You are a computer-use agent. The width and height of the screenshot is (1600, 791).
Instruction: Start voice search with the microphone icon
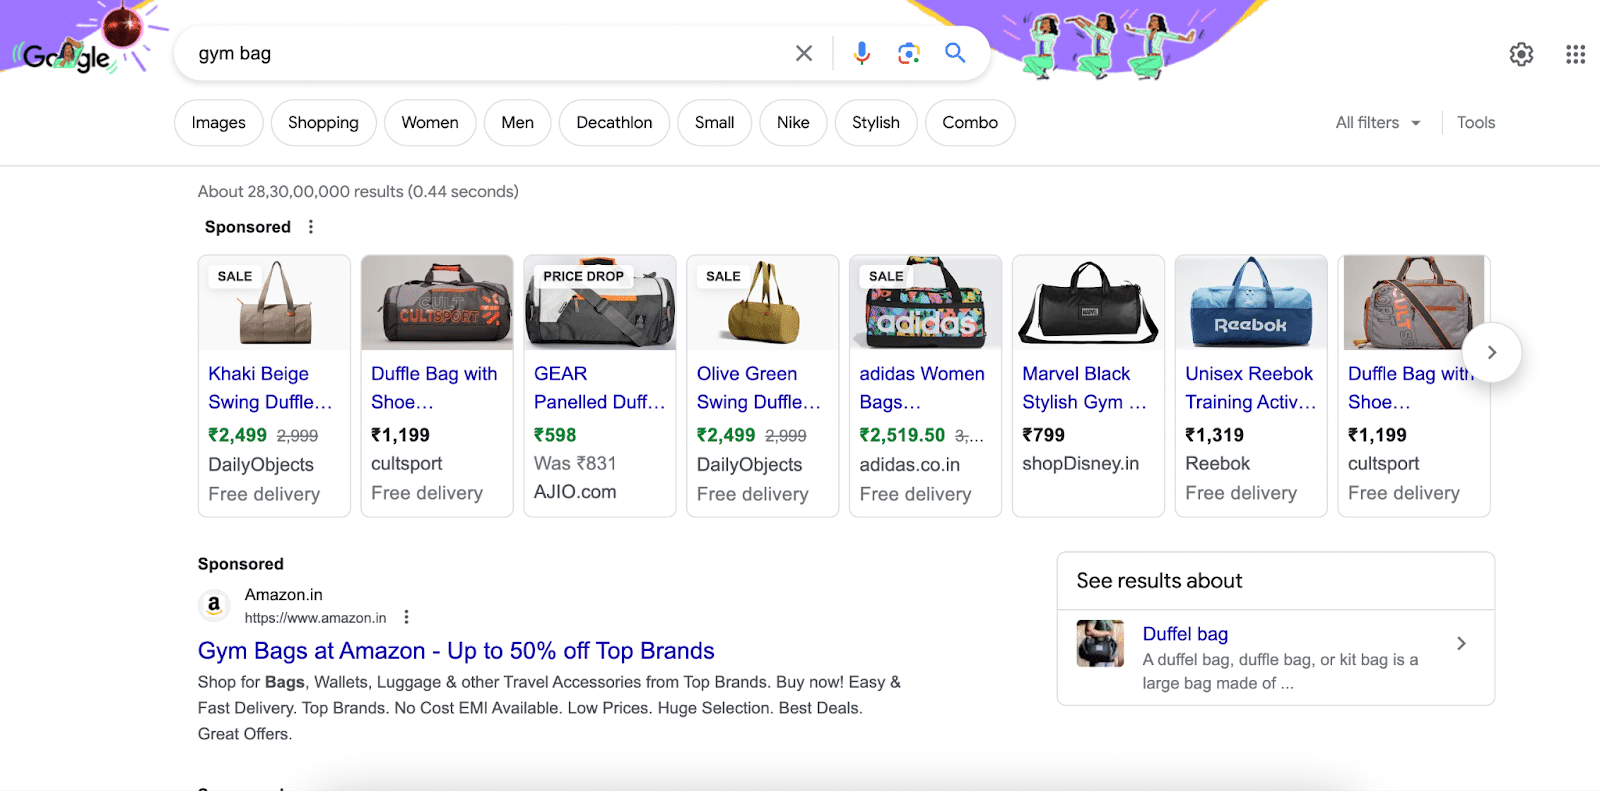click(861, 53)
